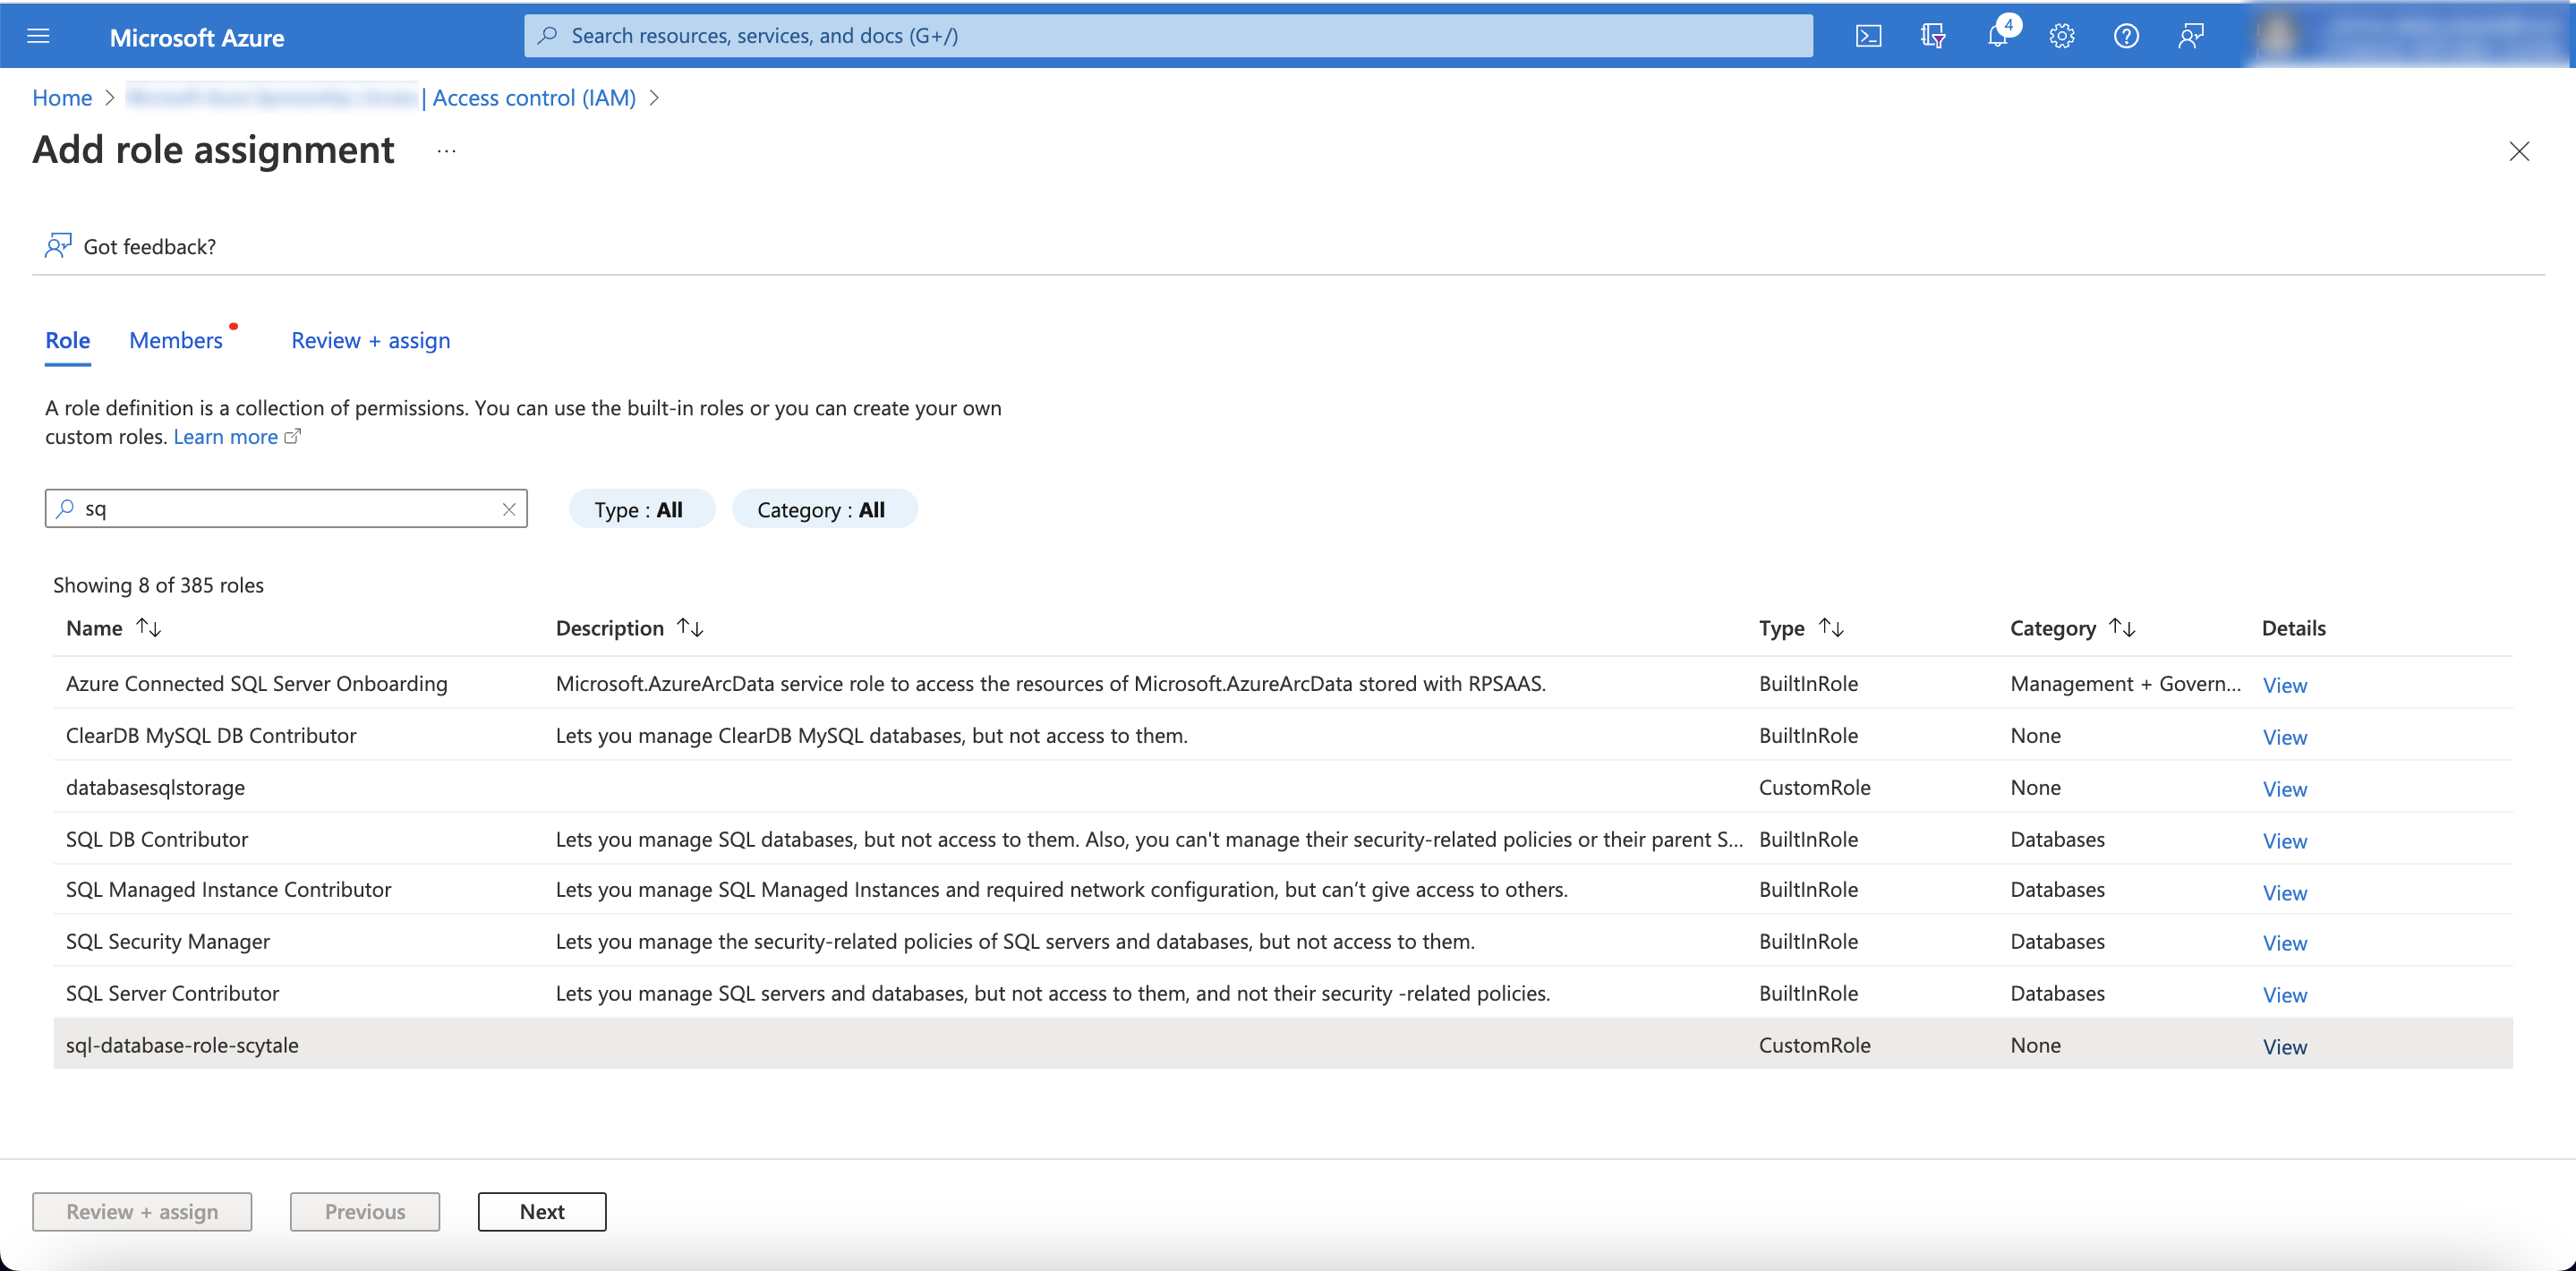View details for databasesqlstorage role
The width and height of the screenshot is (2576, 1271).
(2285, 789)
